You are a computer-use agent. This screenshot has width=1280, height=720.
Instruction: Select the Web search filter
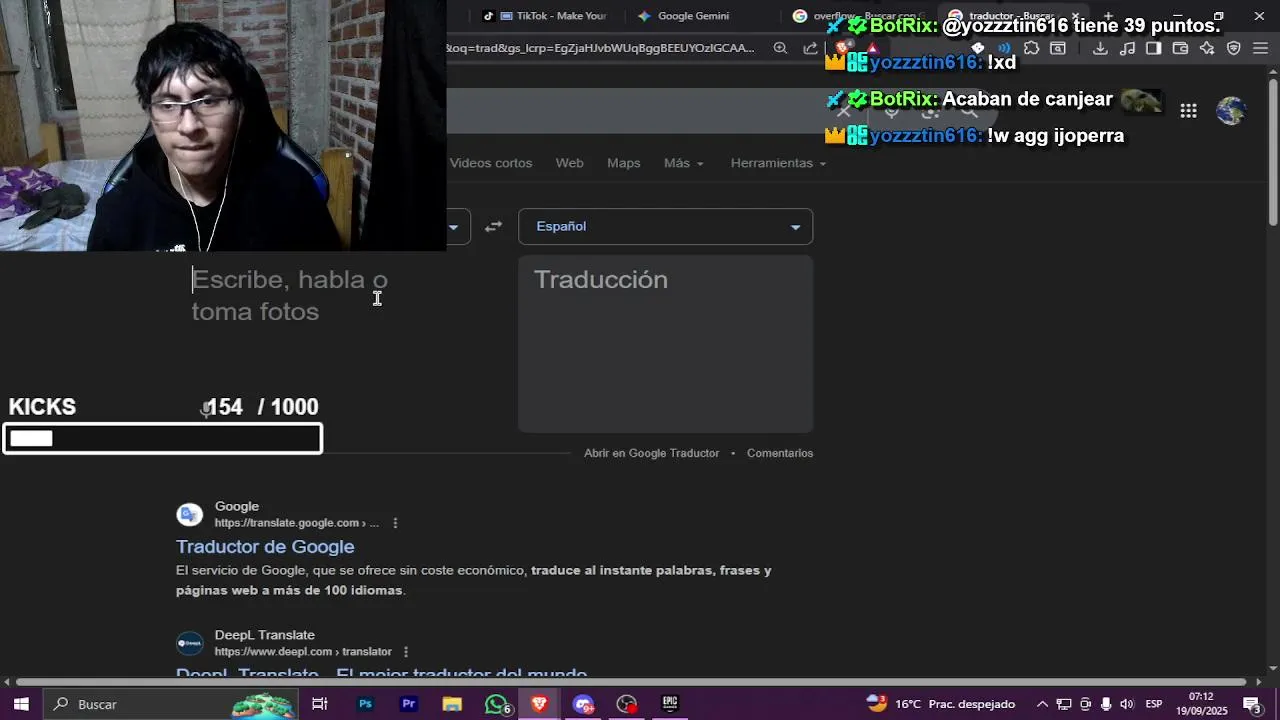569,163
